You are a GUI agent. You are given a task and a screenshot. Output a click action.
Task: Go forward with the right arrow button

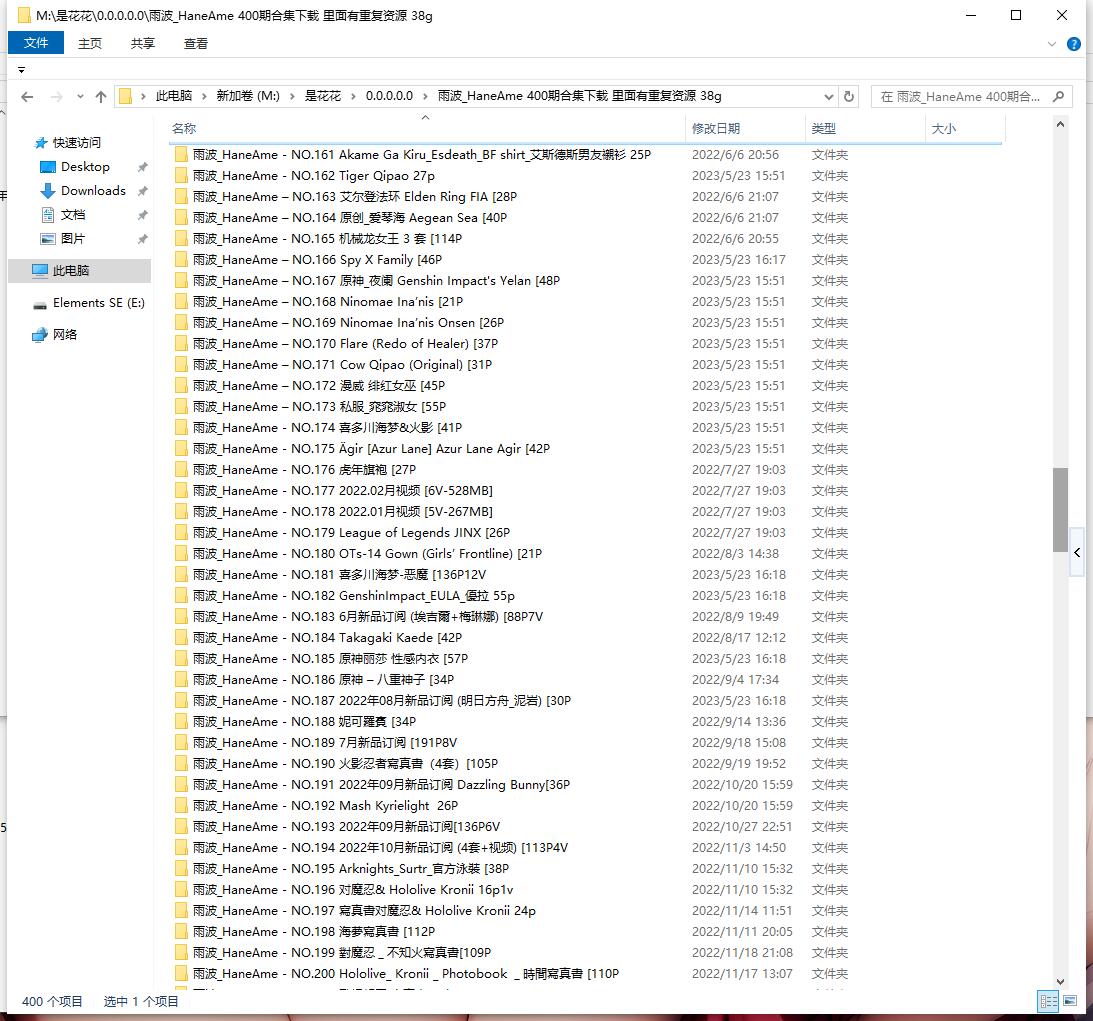tap(57, 97)
